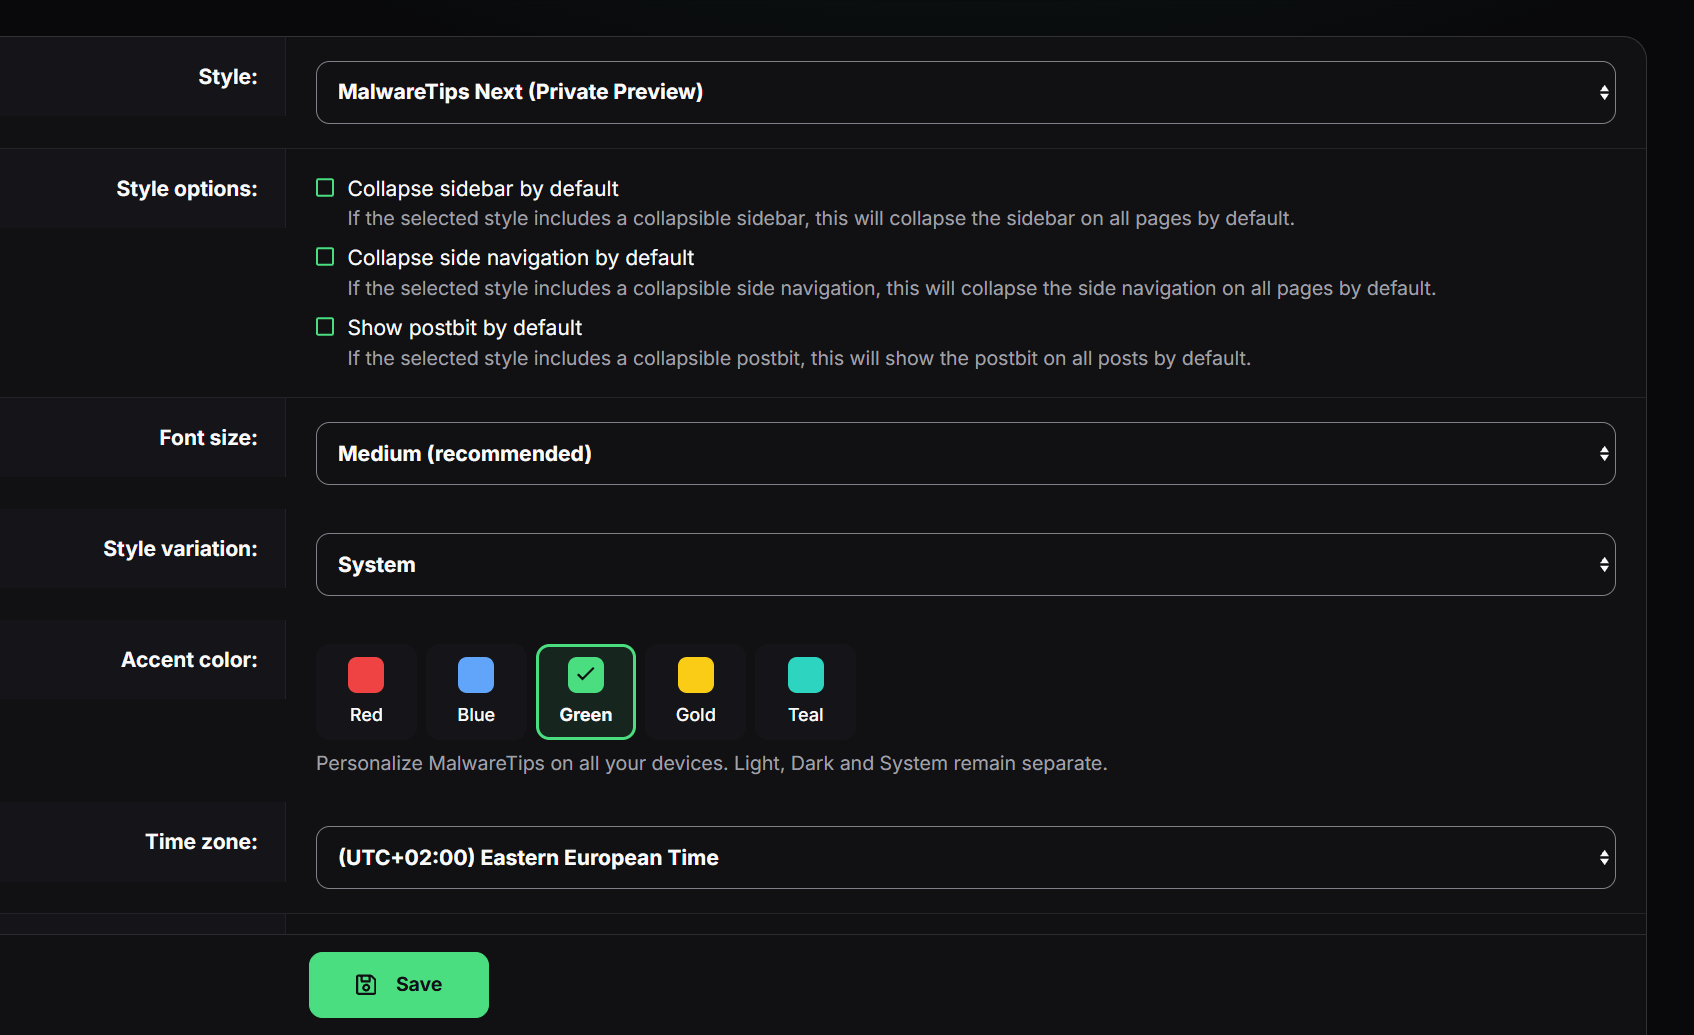Click the Style options label
The width and height of the screenshot is (1694, 1035).
(x=187, y=189)
